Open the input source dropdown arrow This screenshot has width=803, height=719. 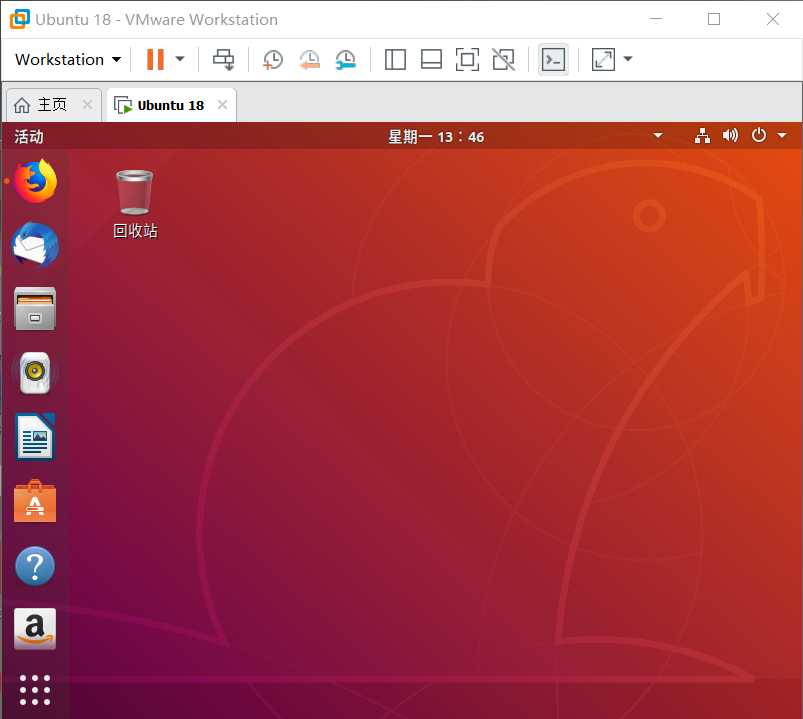(x=658, y=136)
